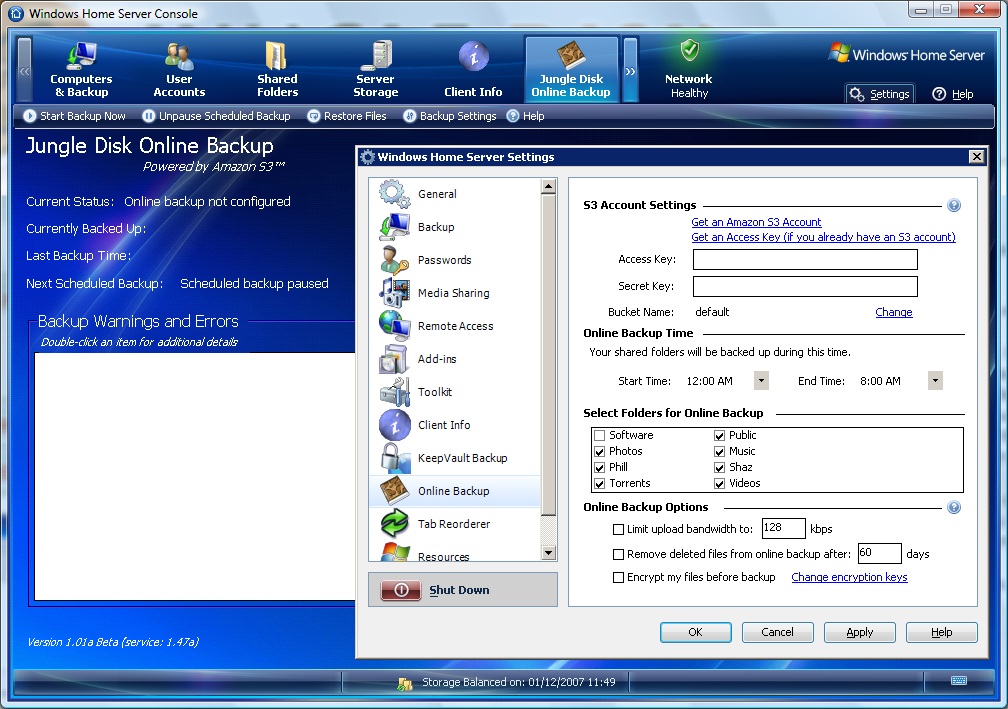Click the Restore Files icon

click(314, 116)
